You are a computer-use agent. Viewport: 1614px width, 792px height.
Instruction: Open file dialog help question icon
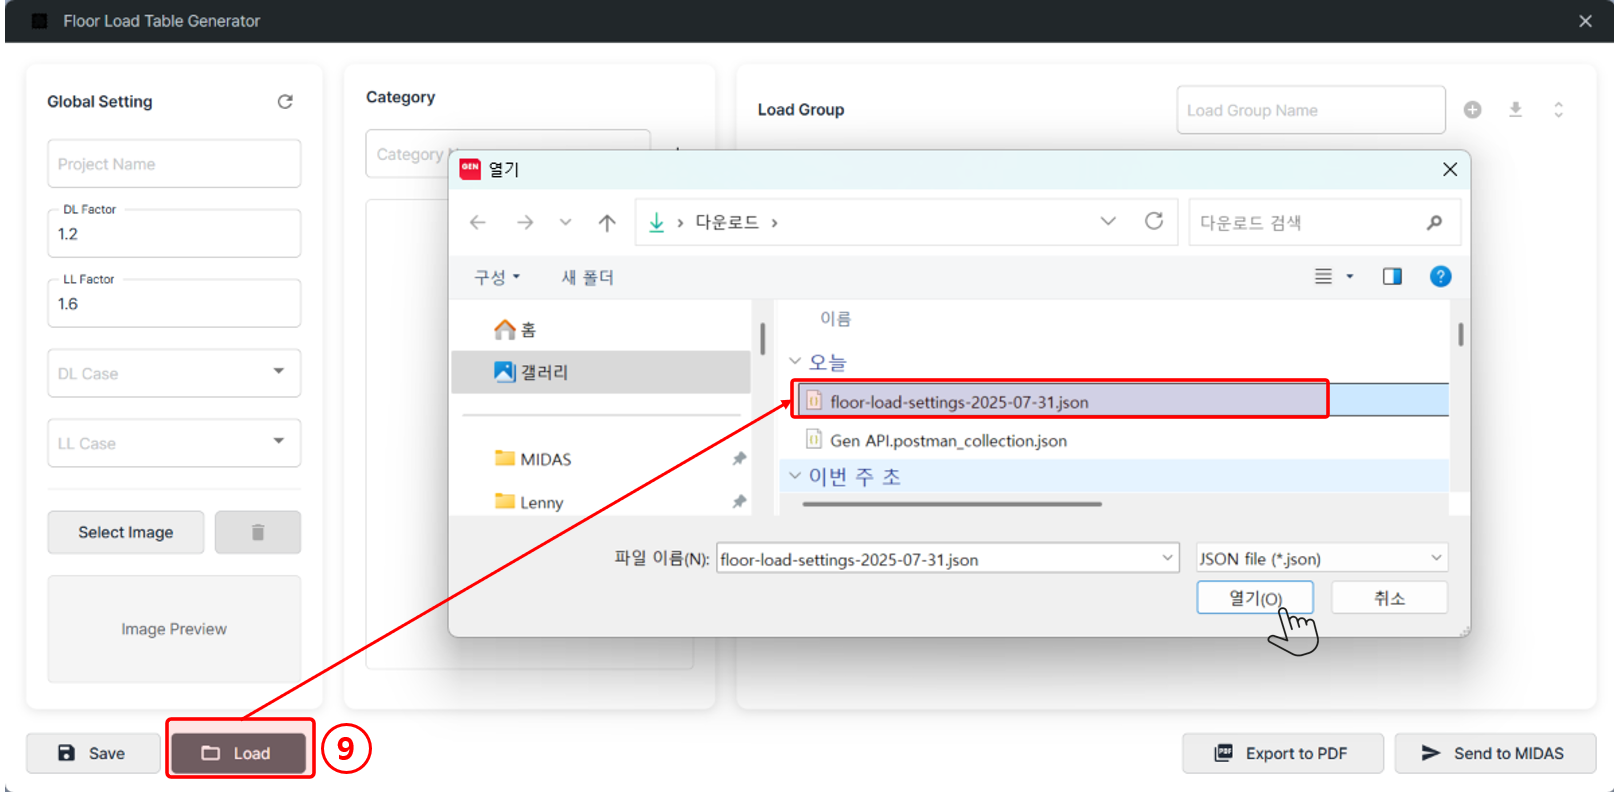coord(1440,277)
